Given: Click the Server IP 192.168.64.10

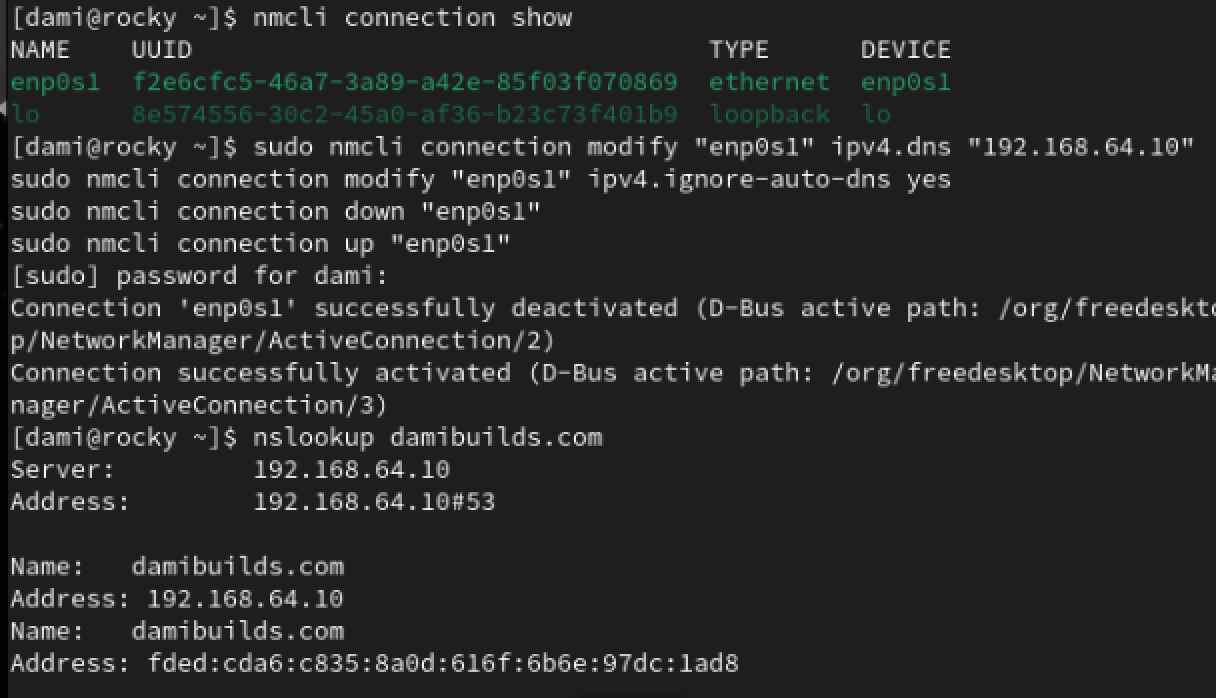Looking at the screenshot, I should point(351,470).
